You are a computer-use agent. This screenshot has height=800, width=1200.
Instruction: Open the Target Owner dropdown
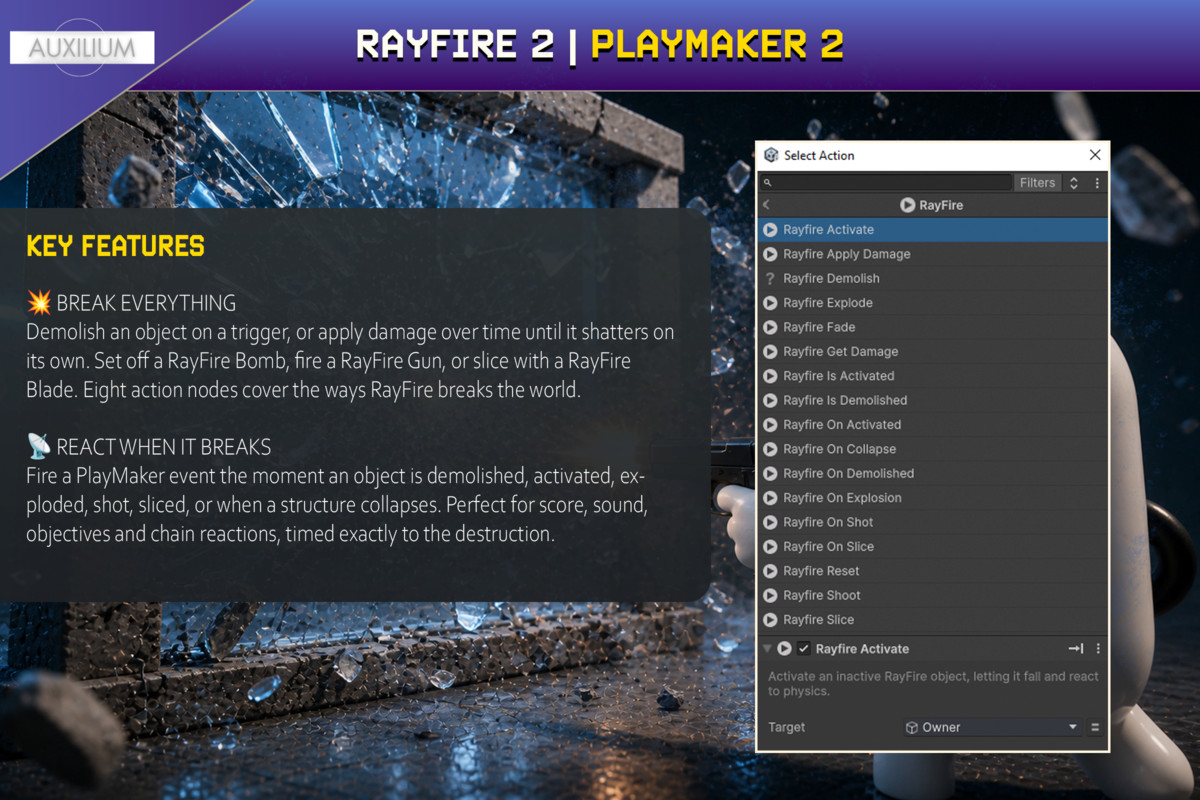(x=991, y=728)
